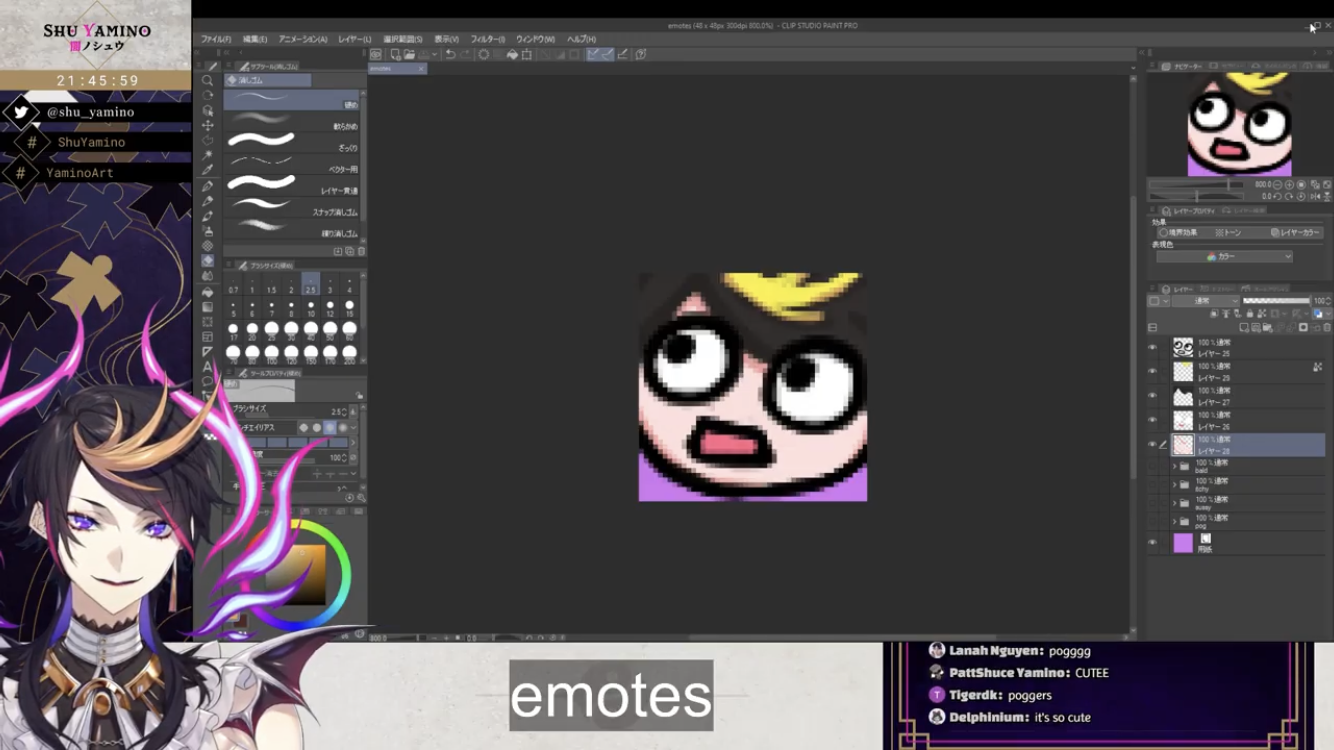Open the save icon dropdown arrow
This screenshot has width=1334, height=750.
434,54
